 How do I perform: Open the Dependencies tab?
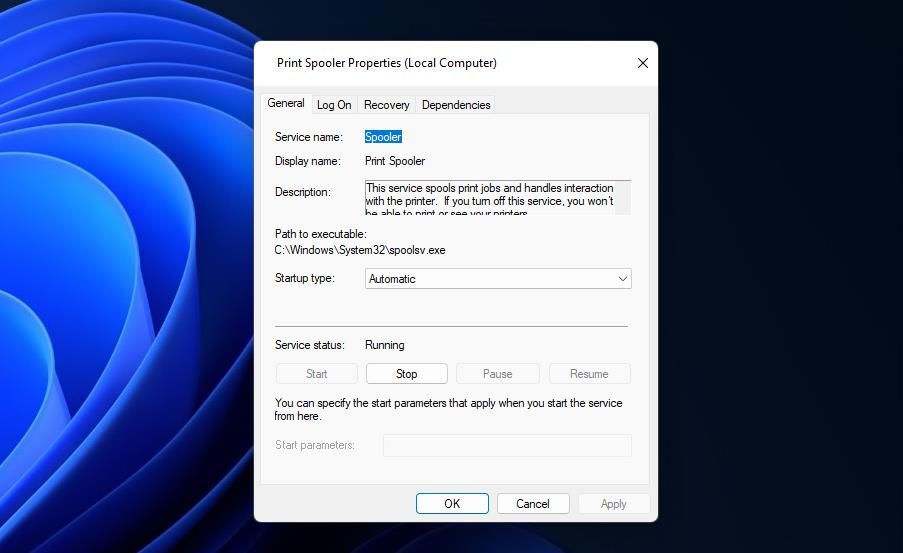click(456, 105)
